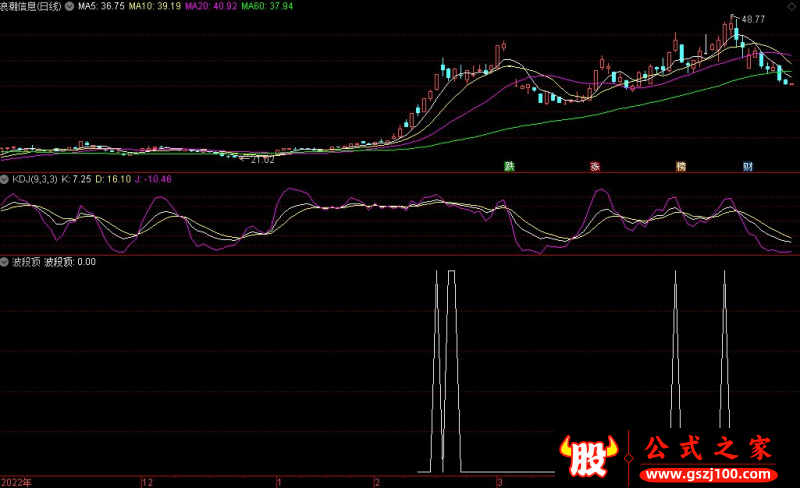This screenshot has height=488, width=800.
Task: Click the 2022年 label on the timeline
Action: (x=17, y=481)
